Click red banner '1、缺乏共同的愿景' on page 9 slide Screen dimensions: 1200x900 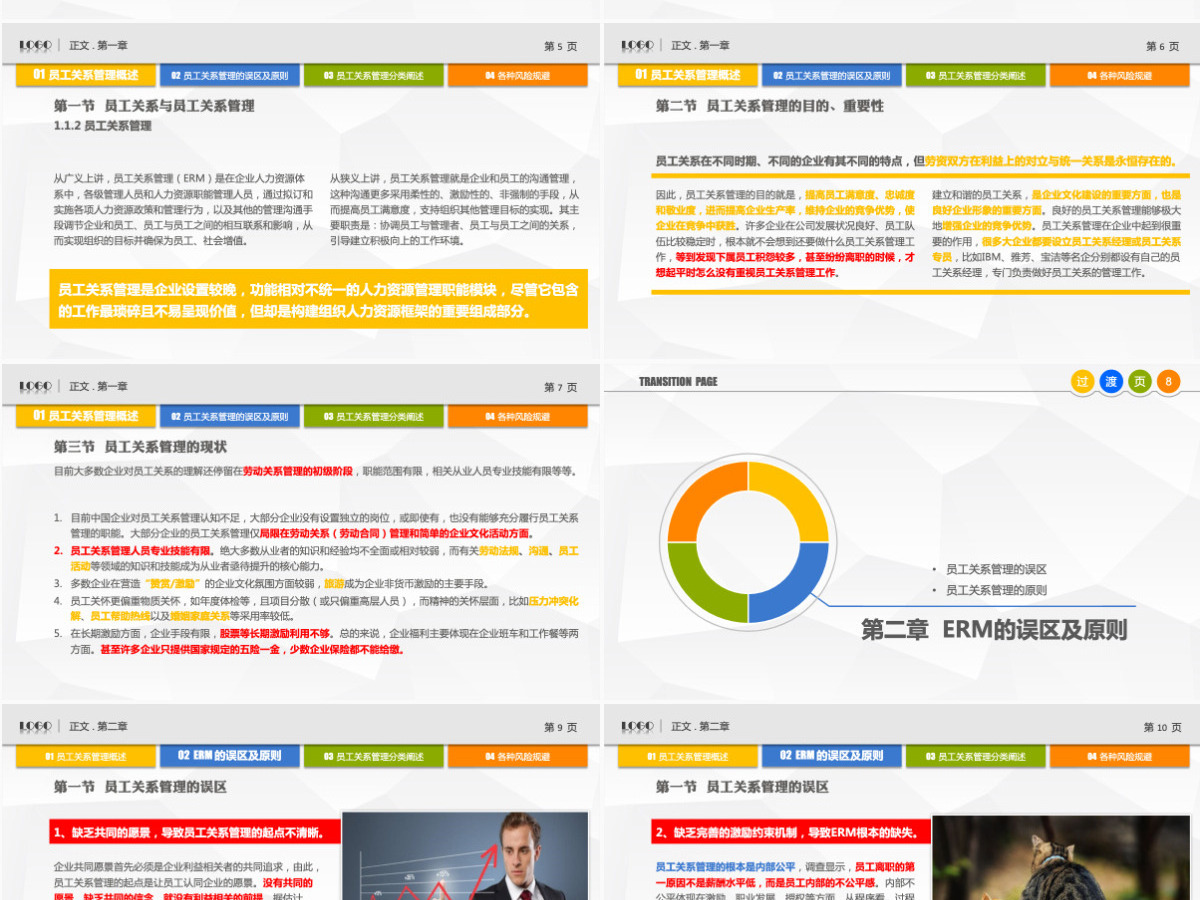point(193,831)
